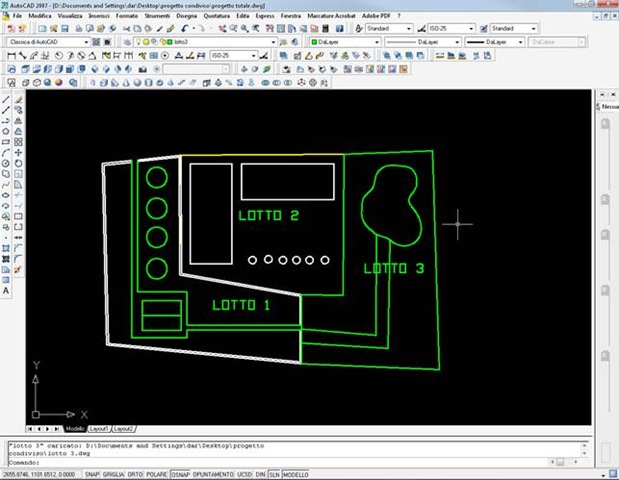Viewport: 619px width, 480px height.
Task: Select the Erase tool in modify toolbar
Action: [x=19, y=100]
